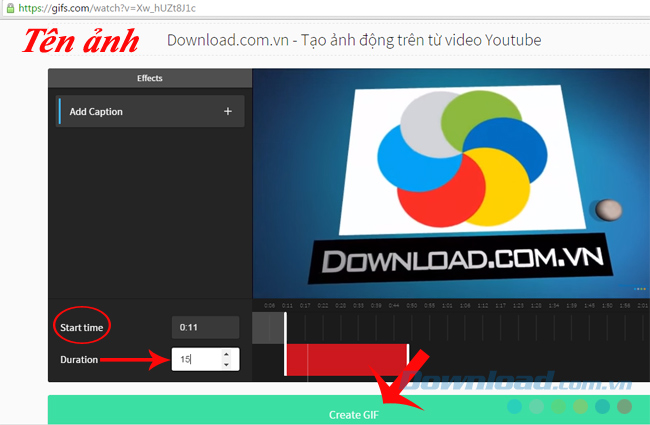Increase duration with the up stepper arrow

226,354
